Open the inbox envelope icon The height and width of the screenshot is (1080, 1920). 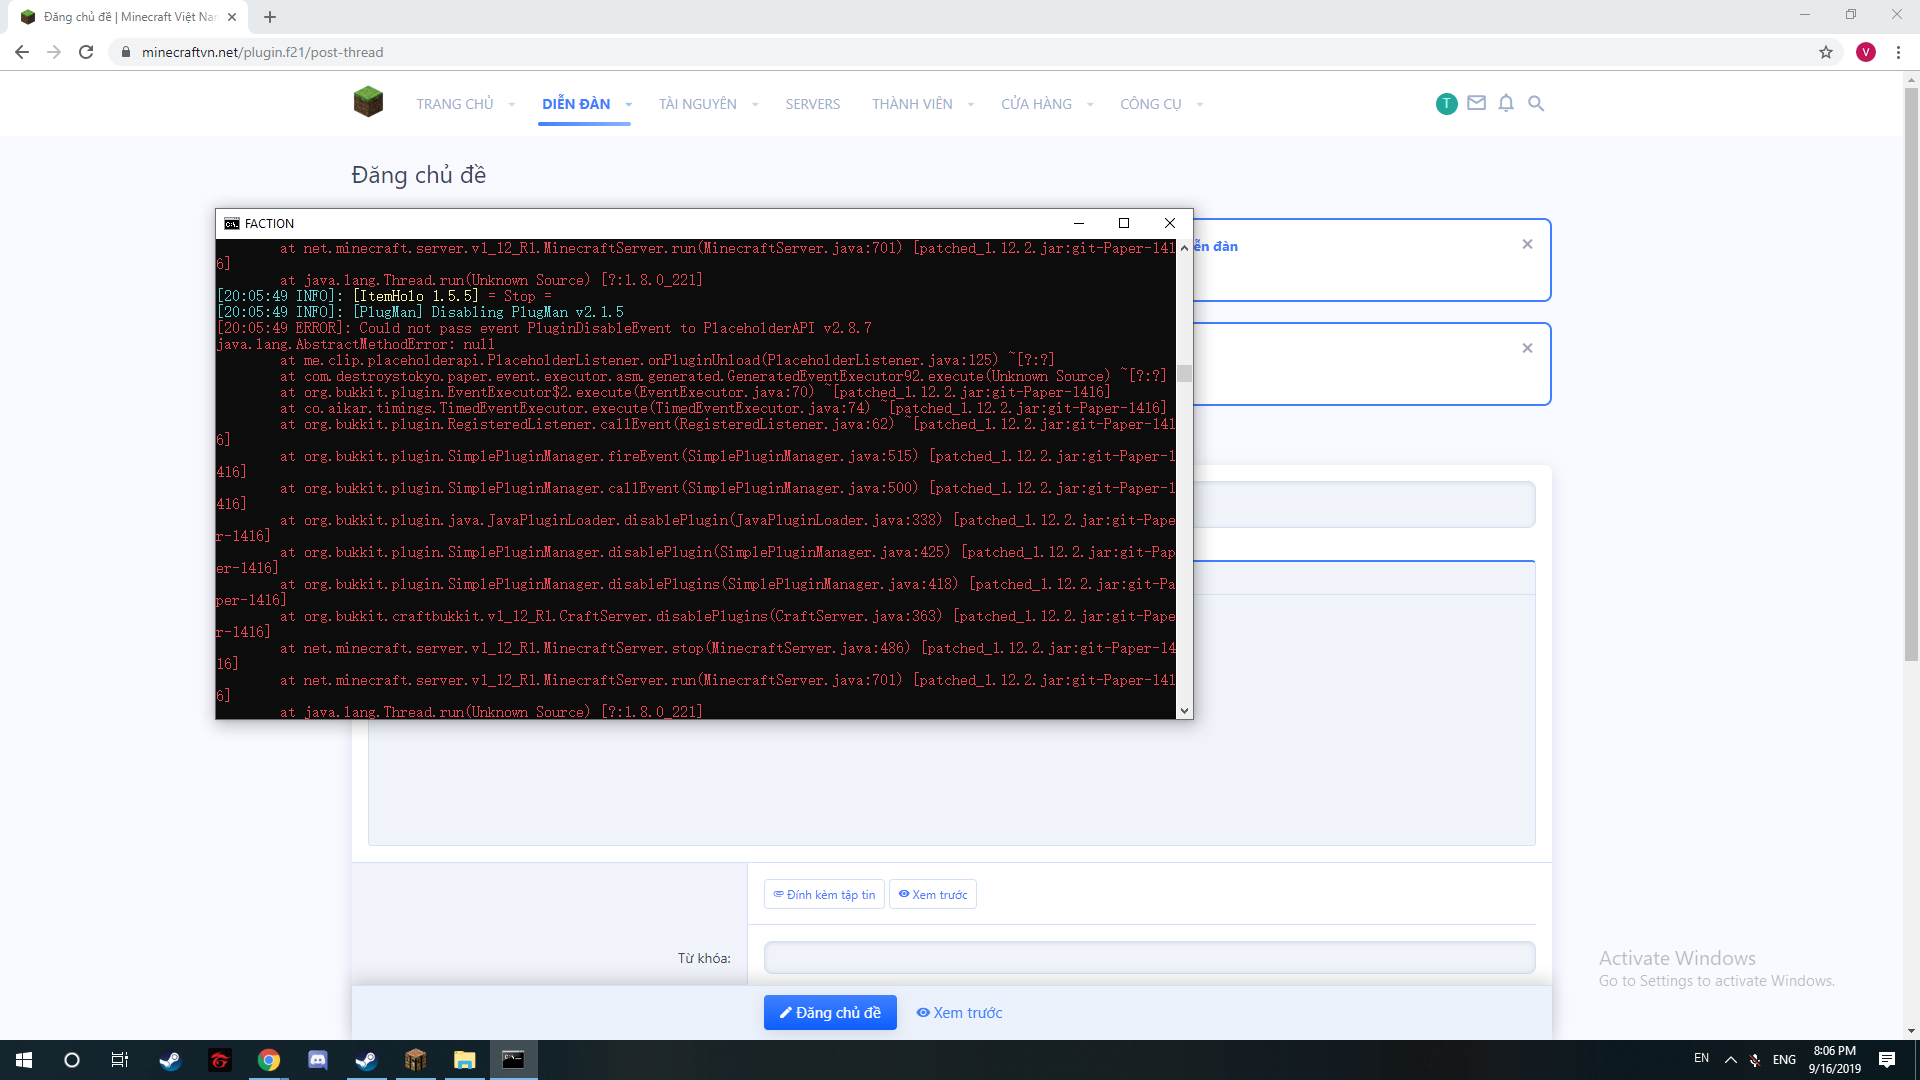point(1476,103)
